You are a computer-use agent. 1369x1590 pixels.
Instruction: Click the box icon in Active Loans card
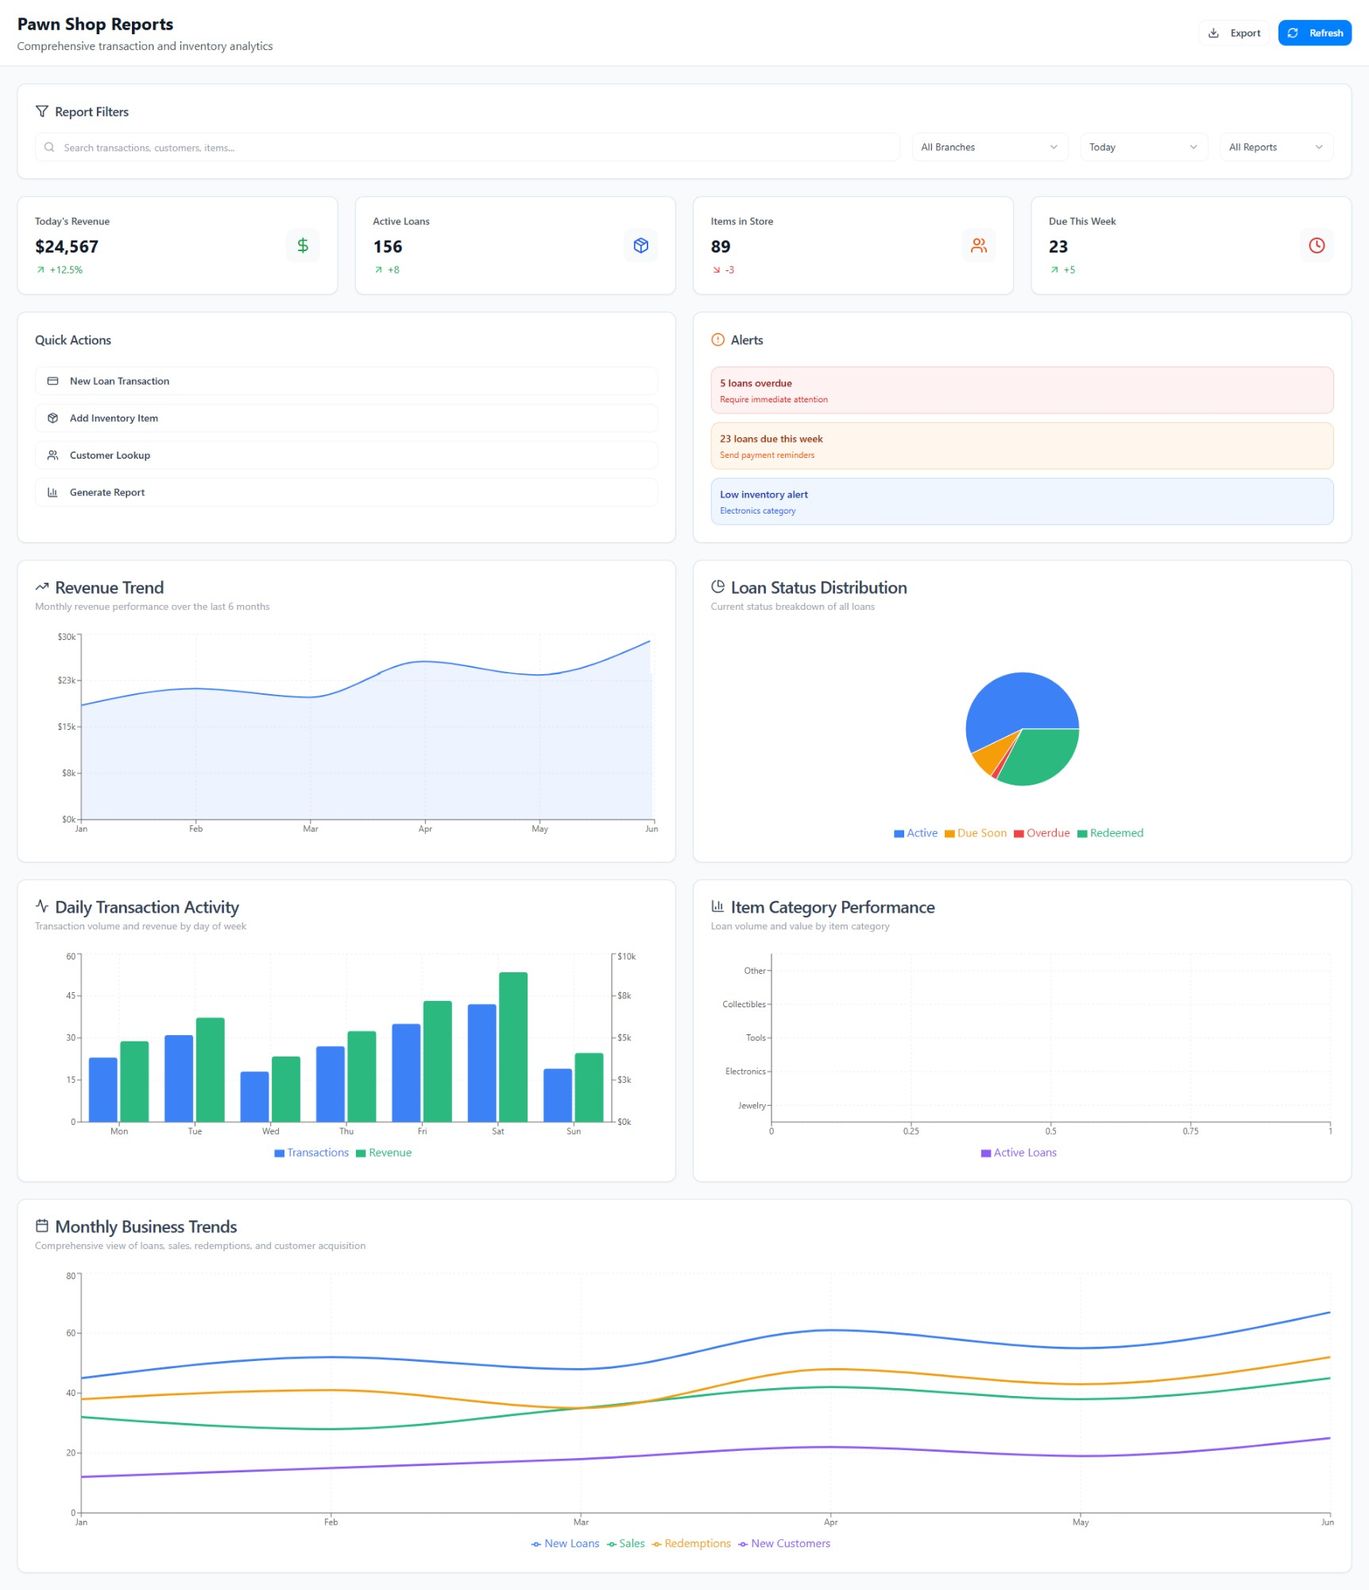[641, 245]
